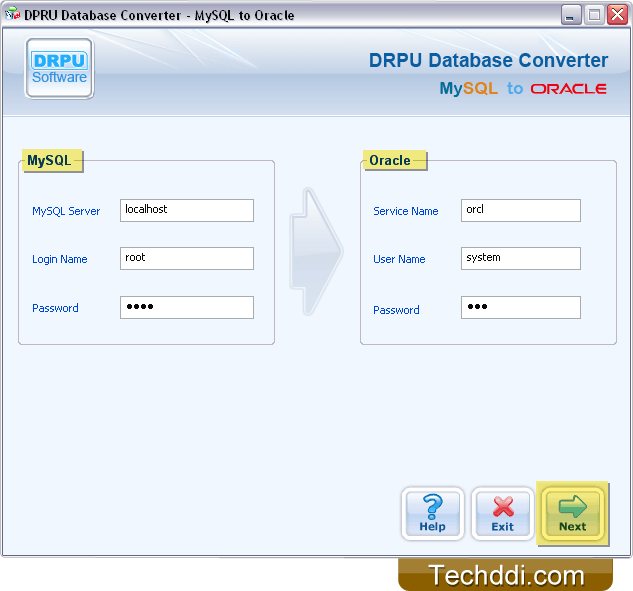Close the Database Converter window
Viewport: 633px width, 591px height.
(x=618, y=15)
